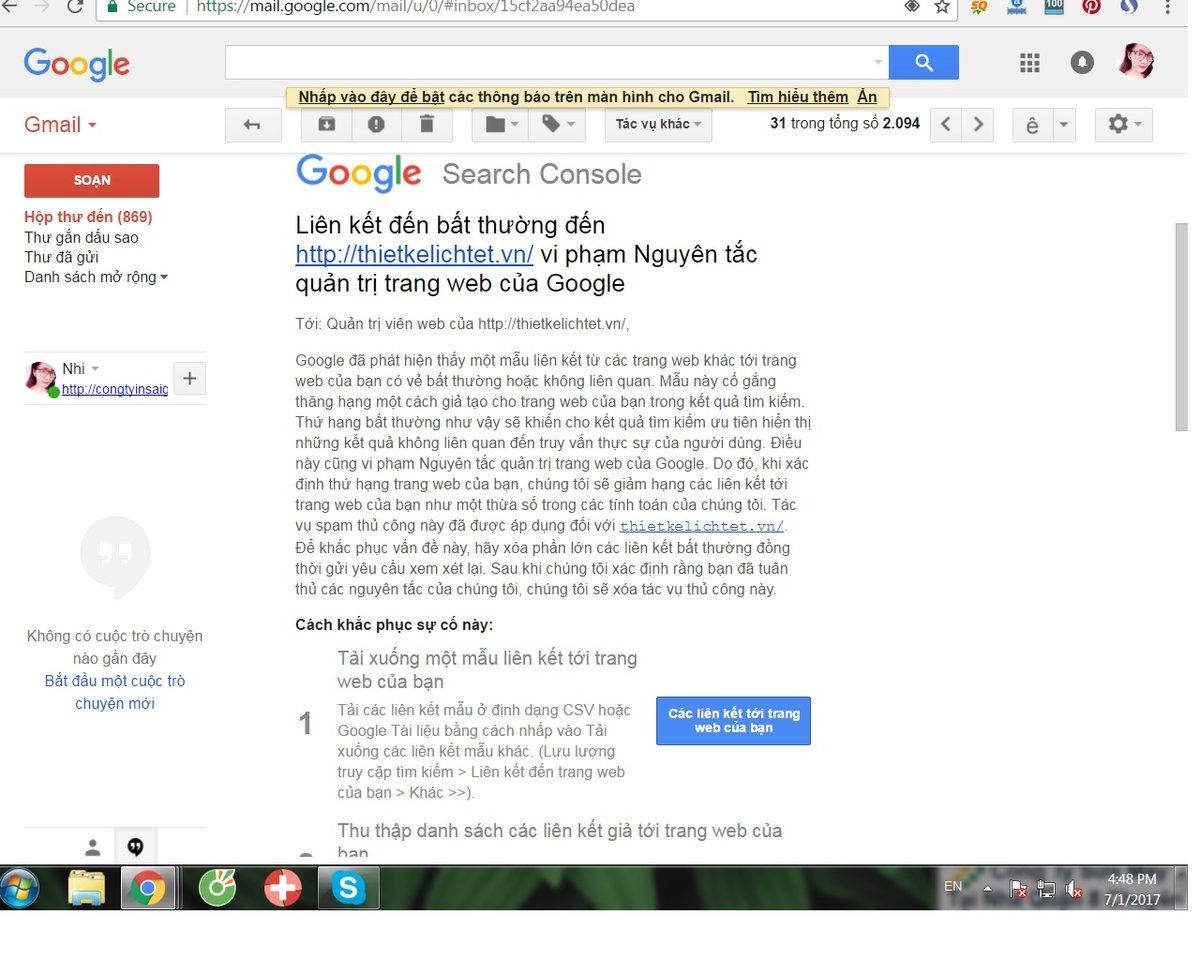Focus the Gmail search input field
The height and width of the screenshot is (960, 1200).
[x=548, y=63]
